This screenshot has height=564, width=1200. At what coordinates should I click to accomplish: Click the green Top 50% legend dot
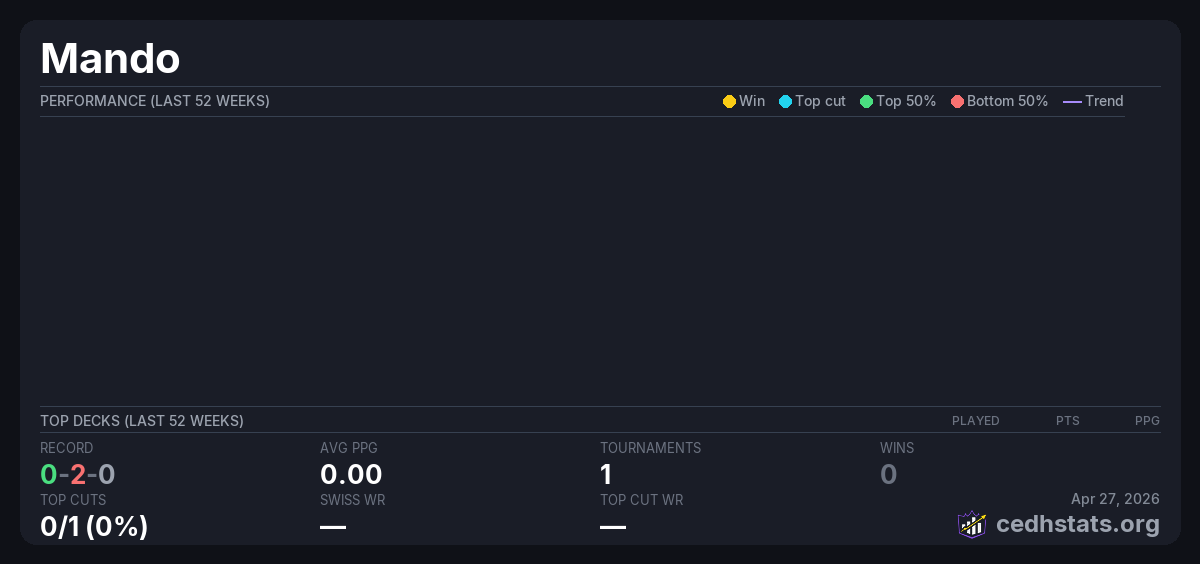866,101
